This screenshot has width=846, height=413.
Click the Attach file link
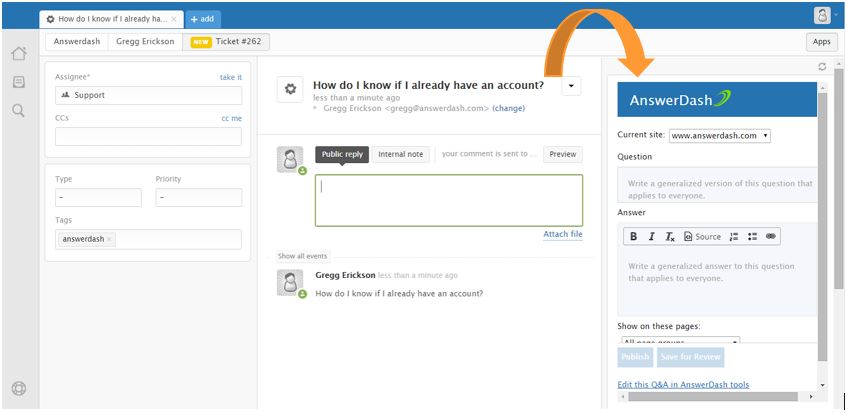coord(563,234)
